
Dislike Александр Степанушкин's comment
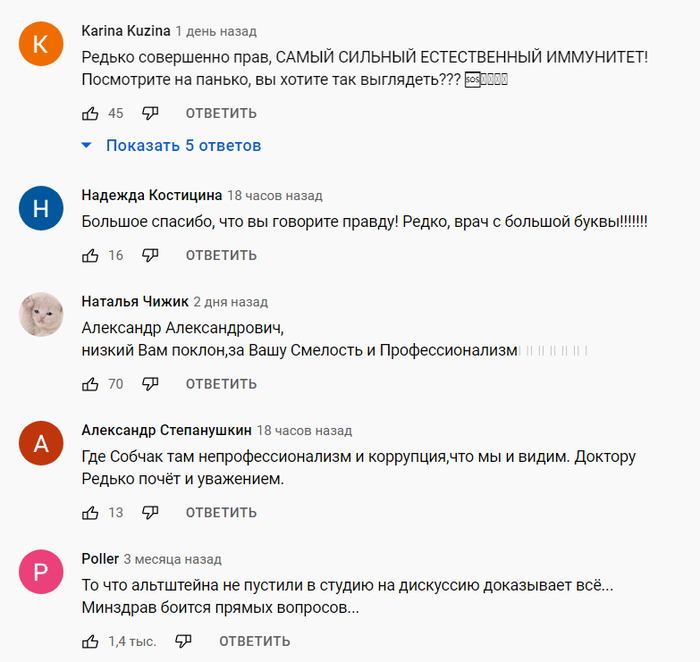coord(150,512)
